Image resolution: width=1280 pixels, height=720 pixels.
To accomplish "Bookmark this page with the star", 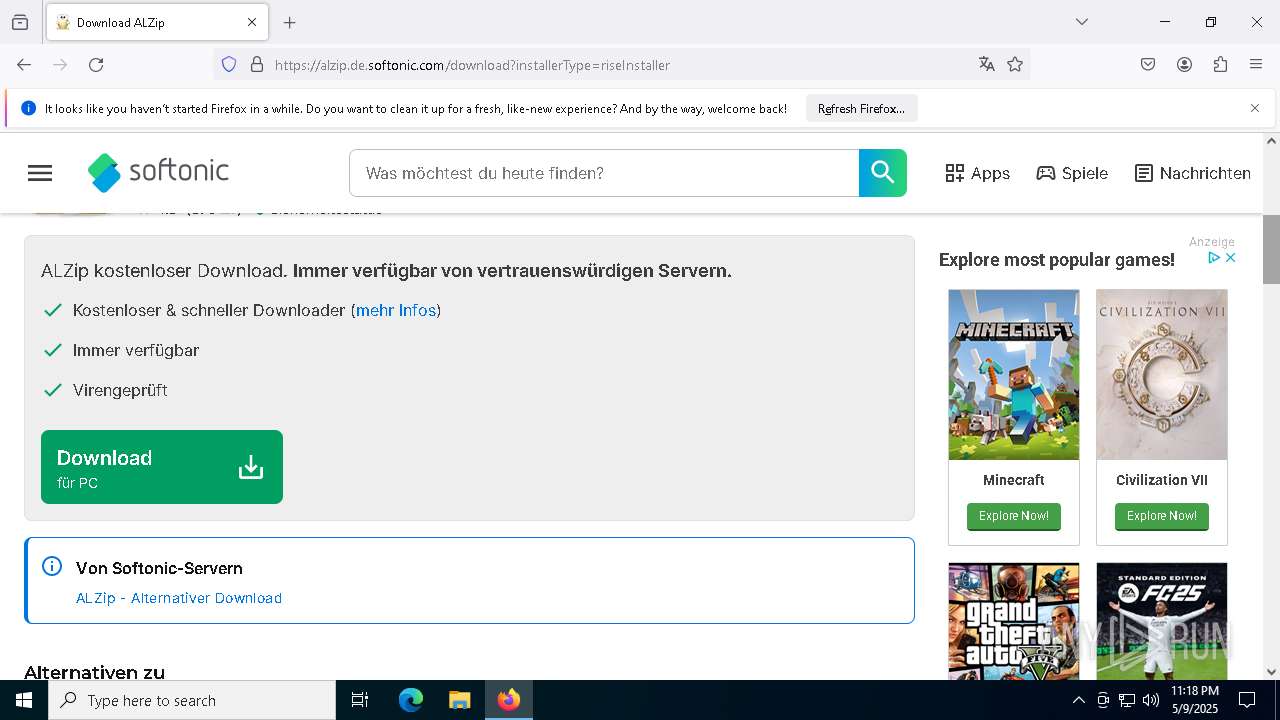I will pyautogui.click(x=1015, y=65).
